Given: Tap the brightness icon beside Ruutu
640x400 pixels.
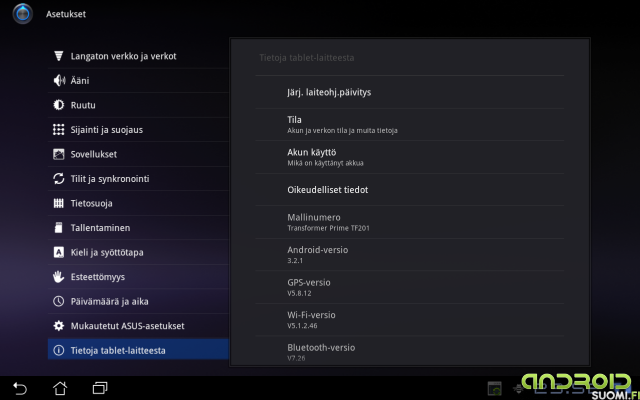Looking at the screenshot, I should coord(58,105).
